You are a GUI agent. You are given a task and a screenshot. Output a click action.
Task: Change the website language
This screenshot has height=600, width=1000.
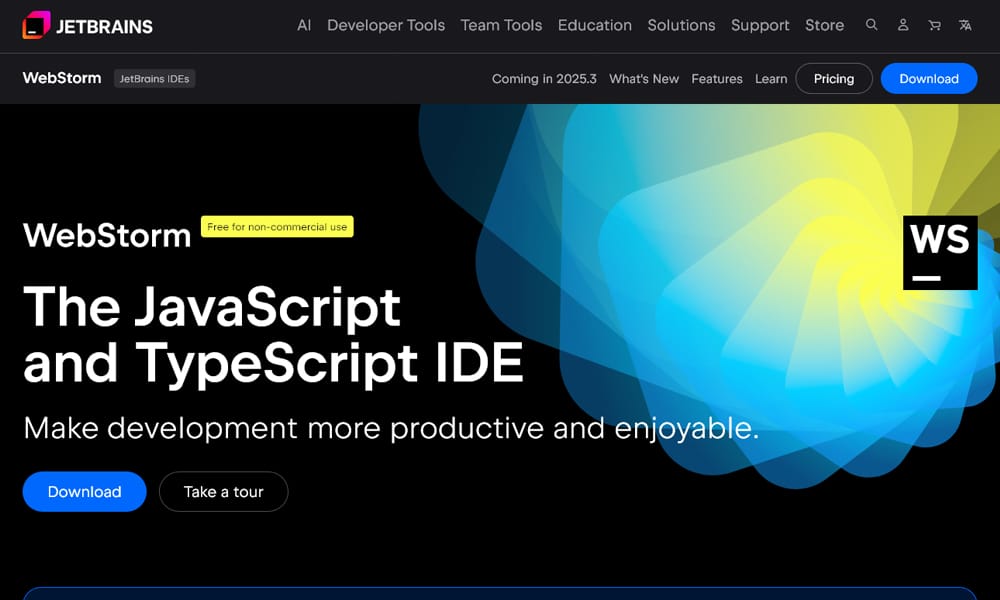965,25
